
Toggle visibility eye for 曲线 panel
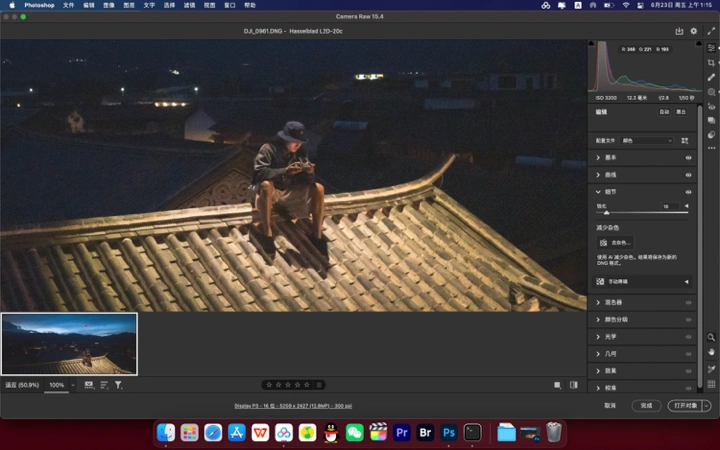click(x=688, y=175)
